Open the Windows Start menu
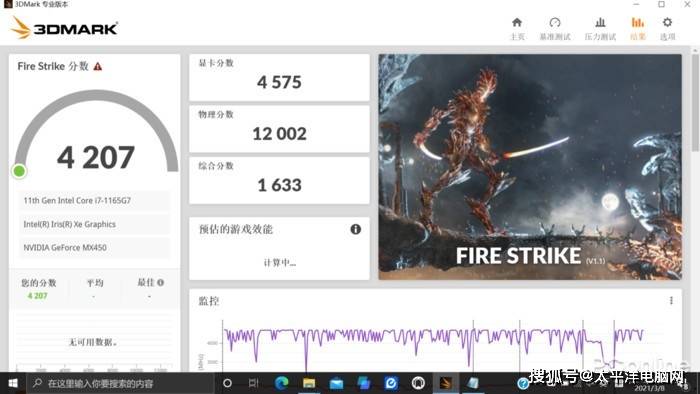Image resolution: width=700 pixels, height=394 pixels. point(13,383)
